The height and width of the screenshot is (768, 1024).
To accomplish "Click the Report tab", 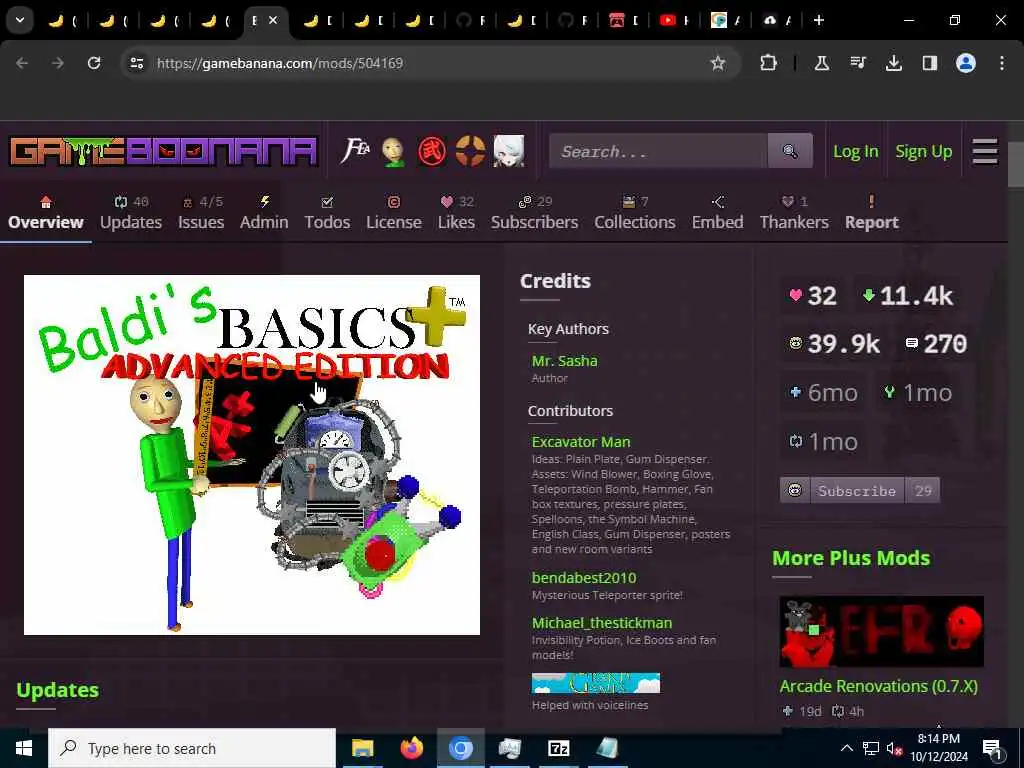I will click(872, 213).
